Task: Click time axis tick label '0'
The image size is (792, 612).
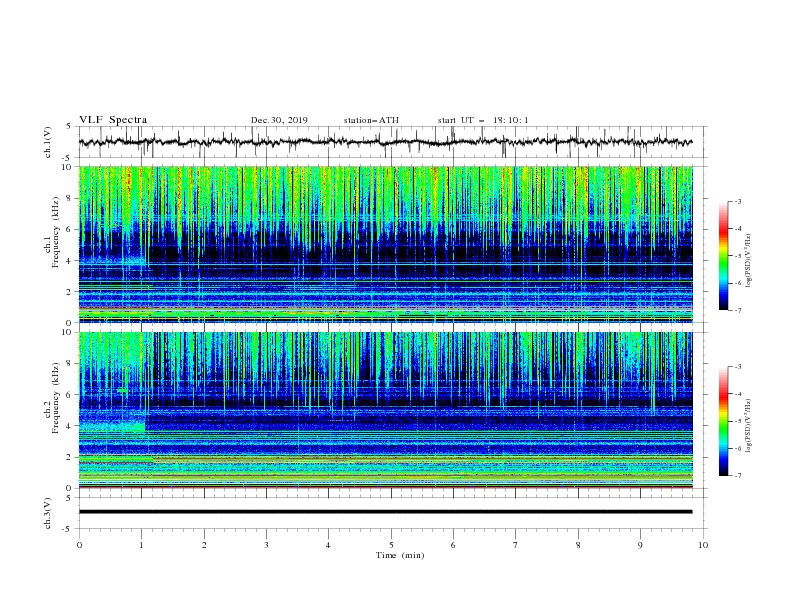Action: [79, 545]
